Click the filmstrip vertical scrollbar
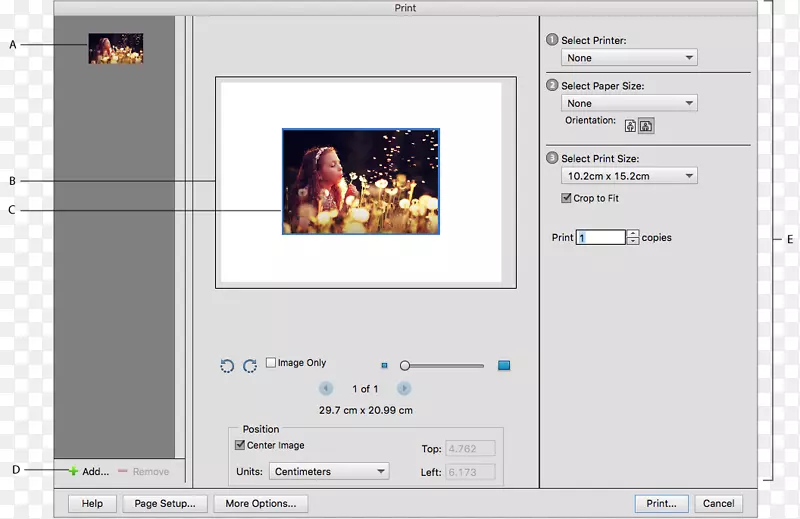The width and height of the screenshot is (800, 519). coord(180,237)
